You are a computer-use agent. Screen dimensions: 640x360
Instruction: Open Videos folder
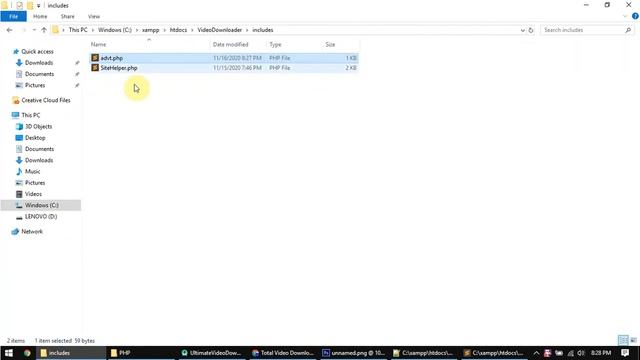(x=33, y=194)
